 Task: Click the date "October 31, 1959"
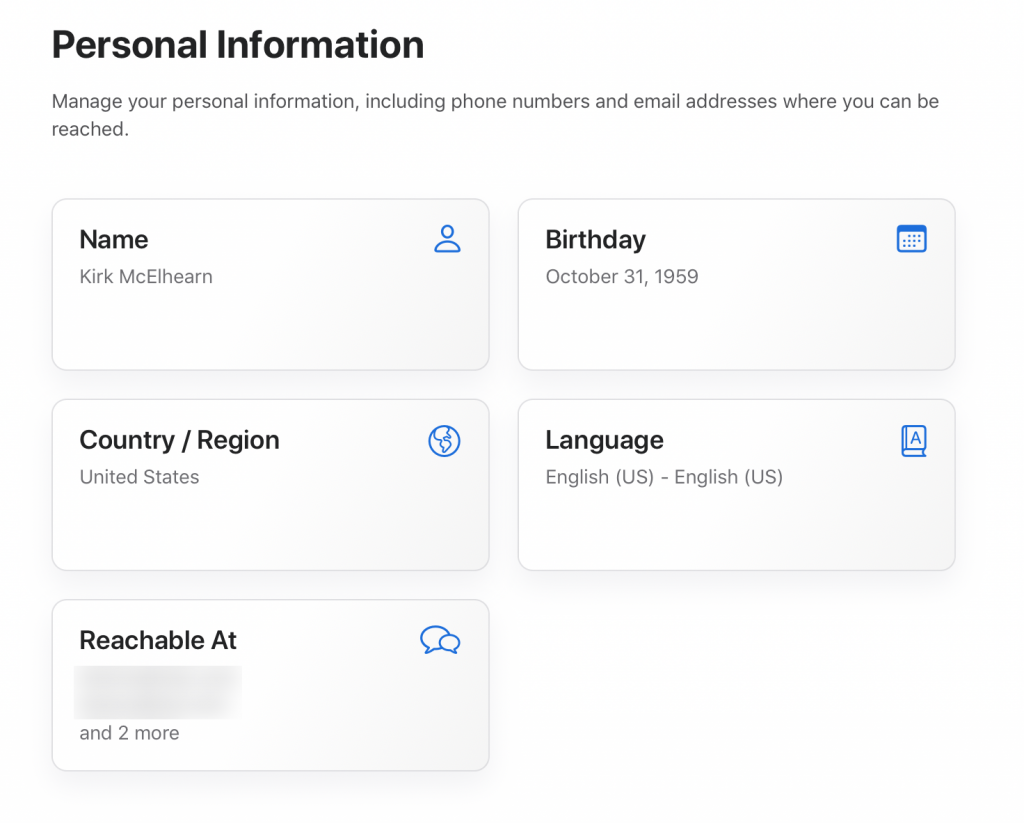tap(621, 277)
